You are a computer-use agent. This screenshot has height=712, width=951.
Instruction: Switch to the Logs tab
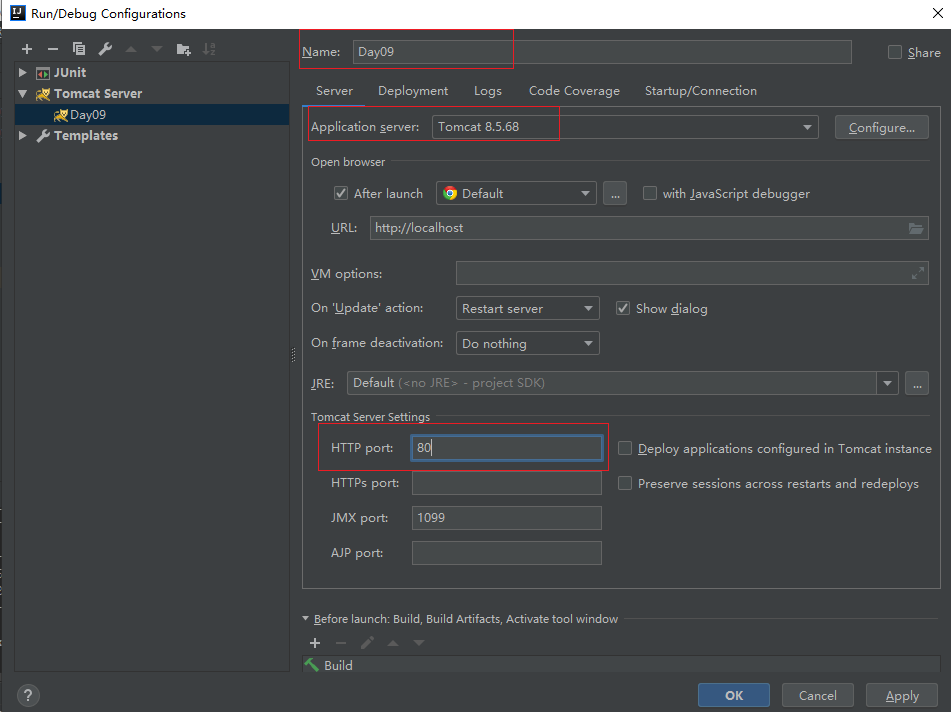click(x=488, y=91)
